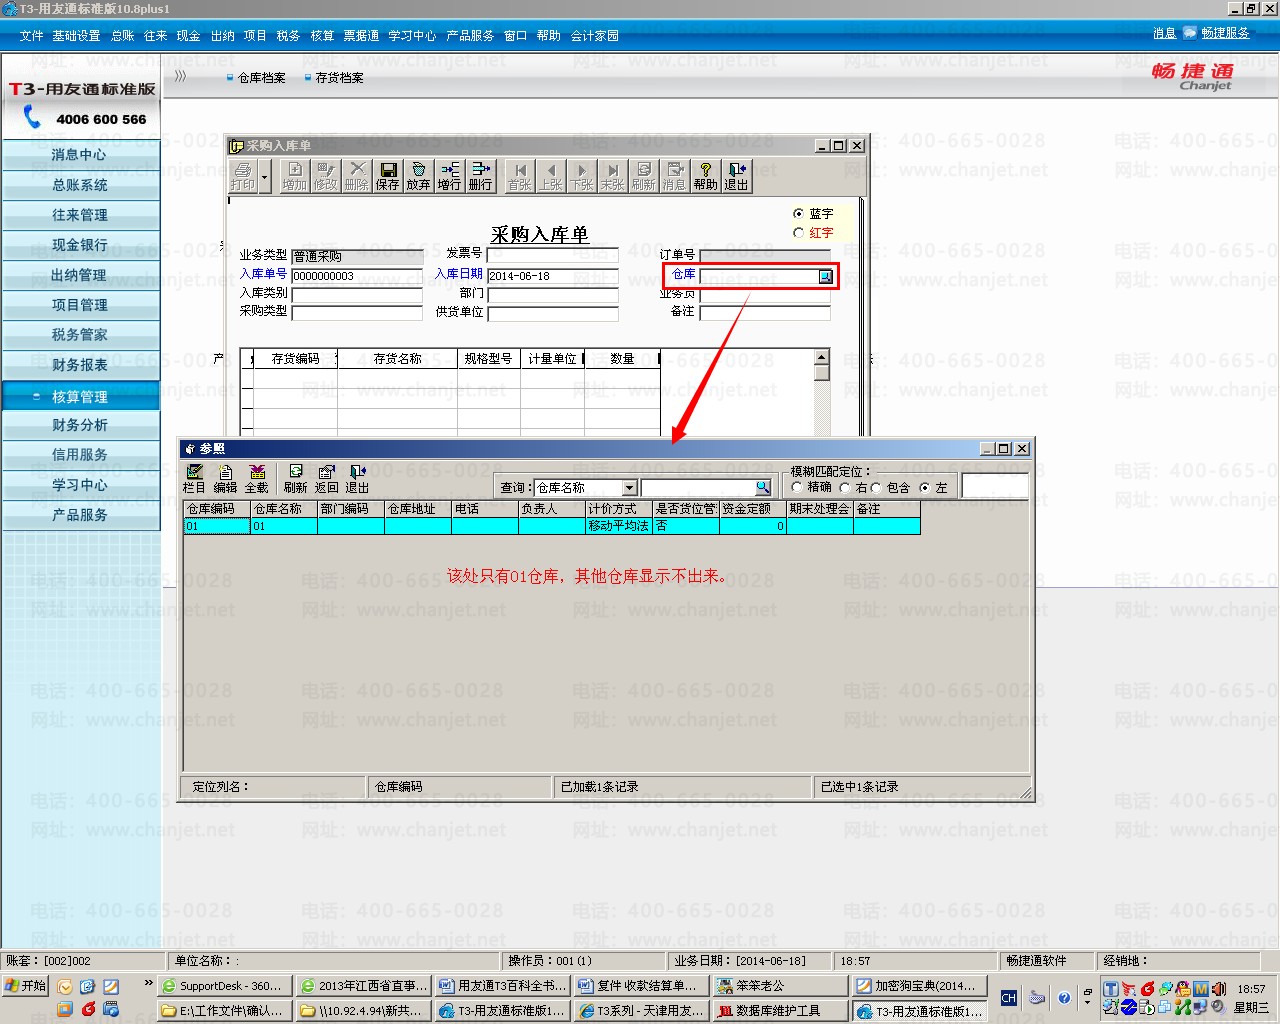The image size is (1280, 1024).
Task: Open the 票据通 menu
Action: coord(361,35)
